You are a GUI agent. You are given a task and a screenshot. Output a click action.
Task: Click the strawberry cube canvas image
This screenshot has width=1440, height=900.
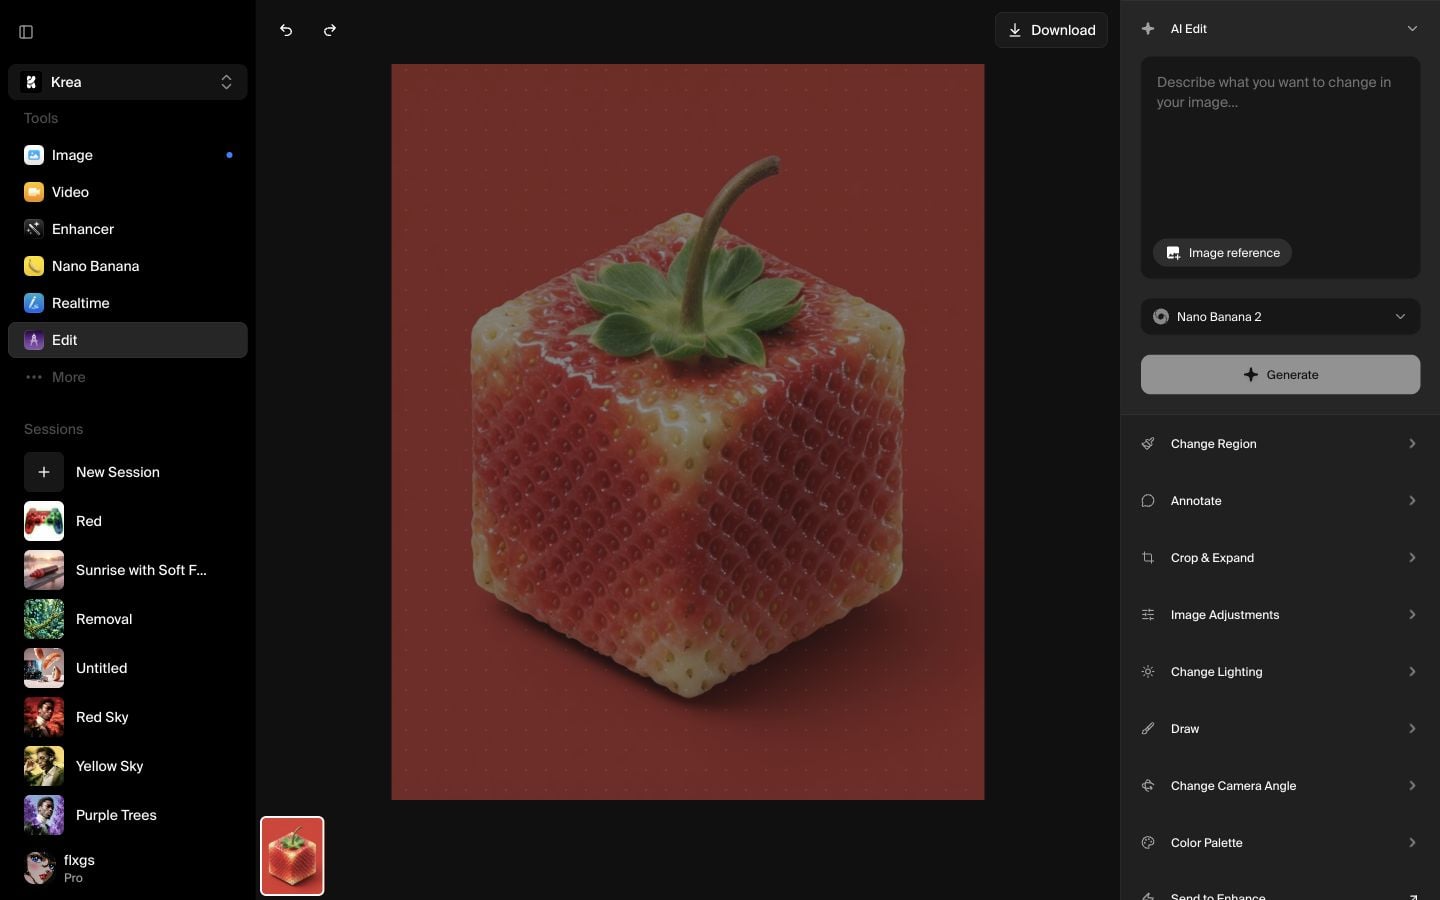[x=688, y=432]
